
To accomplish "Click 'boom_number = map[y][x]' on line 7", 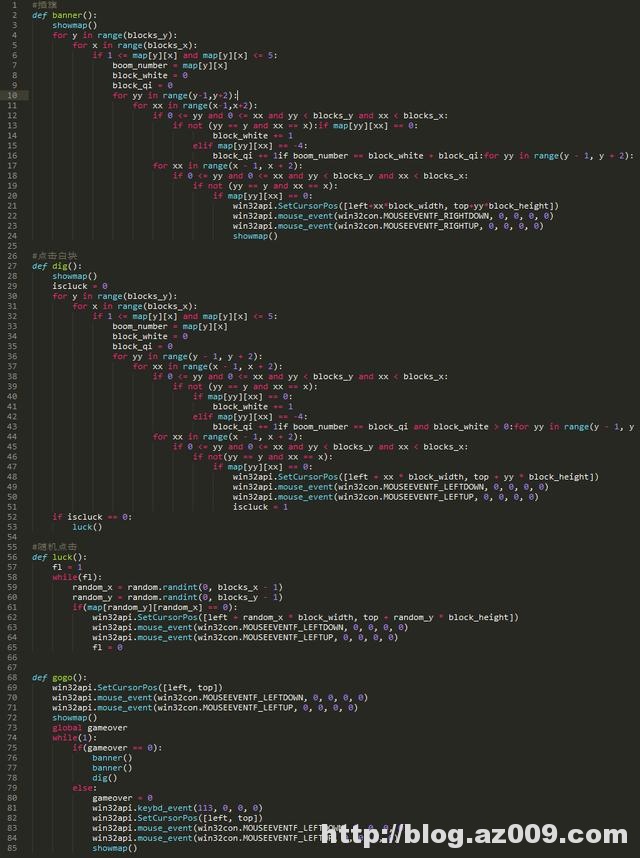I will 170,65.
